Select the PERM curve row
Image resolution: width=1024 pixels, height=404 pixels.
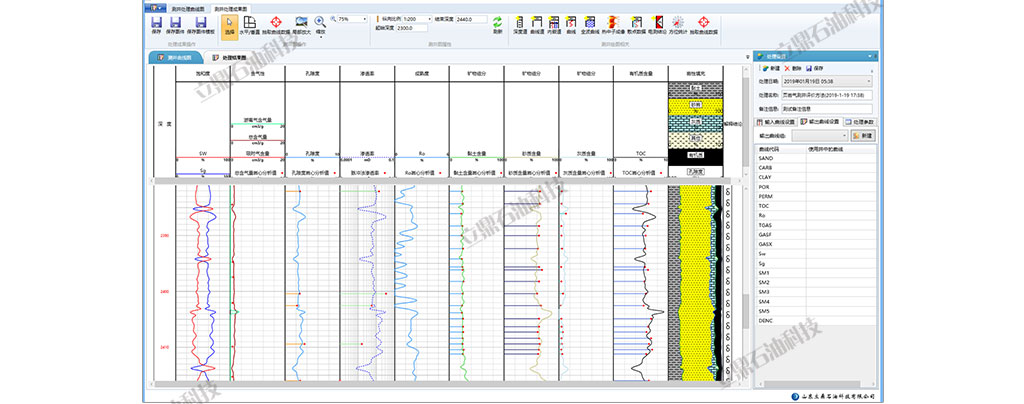814,196
